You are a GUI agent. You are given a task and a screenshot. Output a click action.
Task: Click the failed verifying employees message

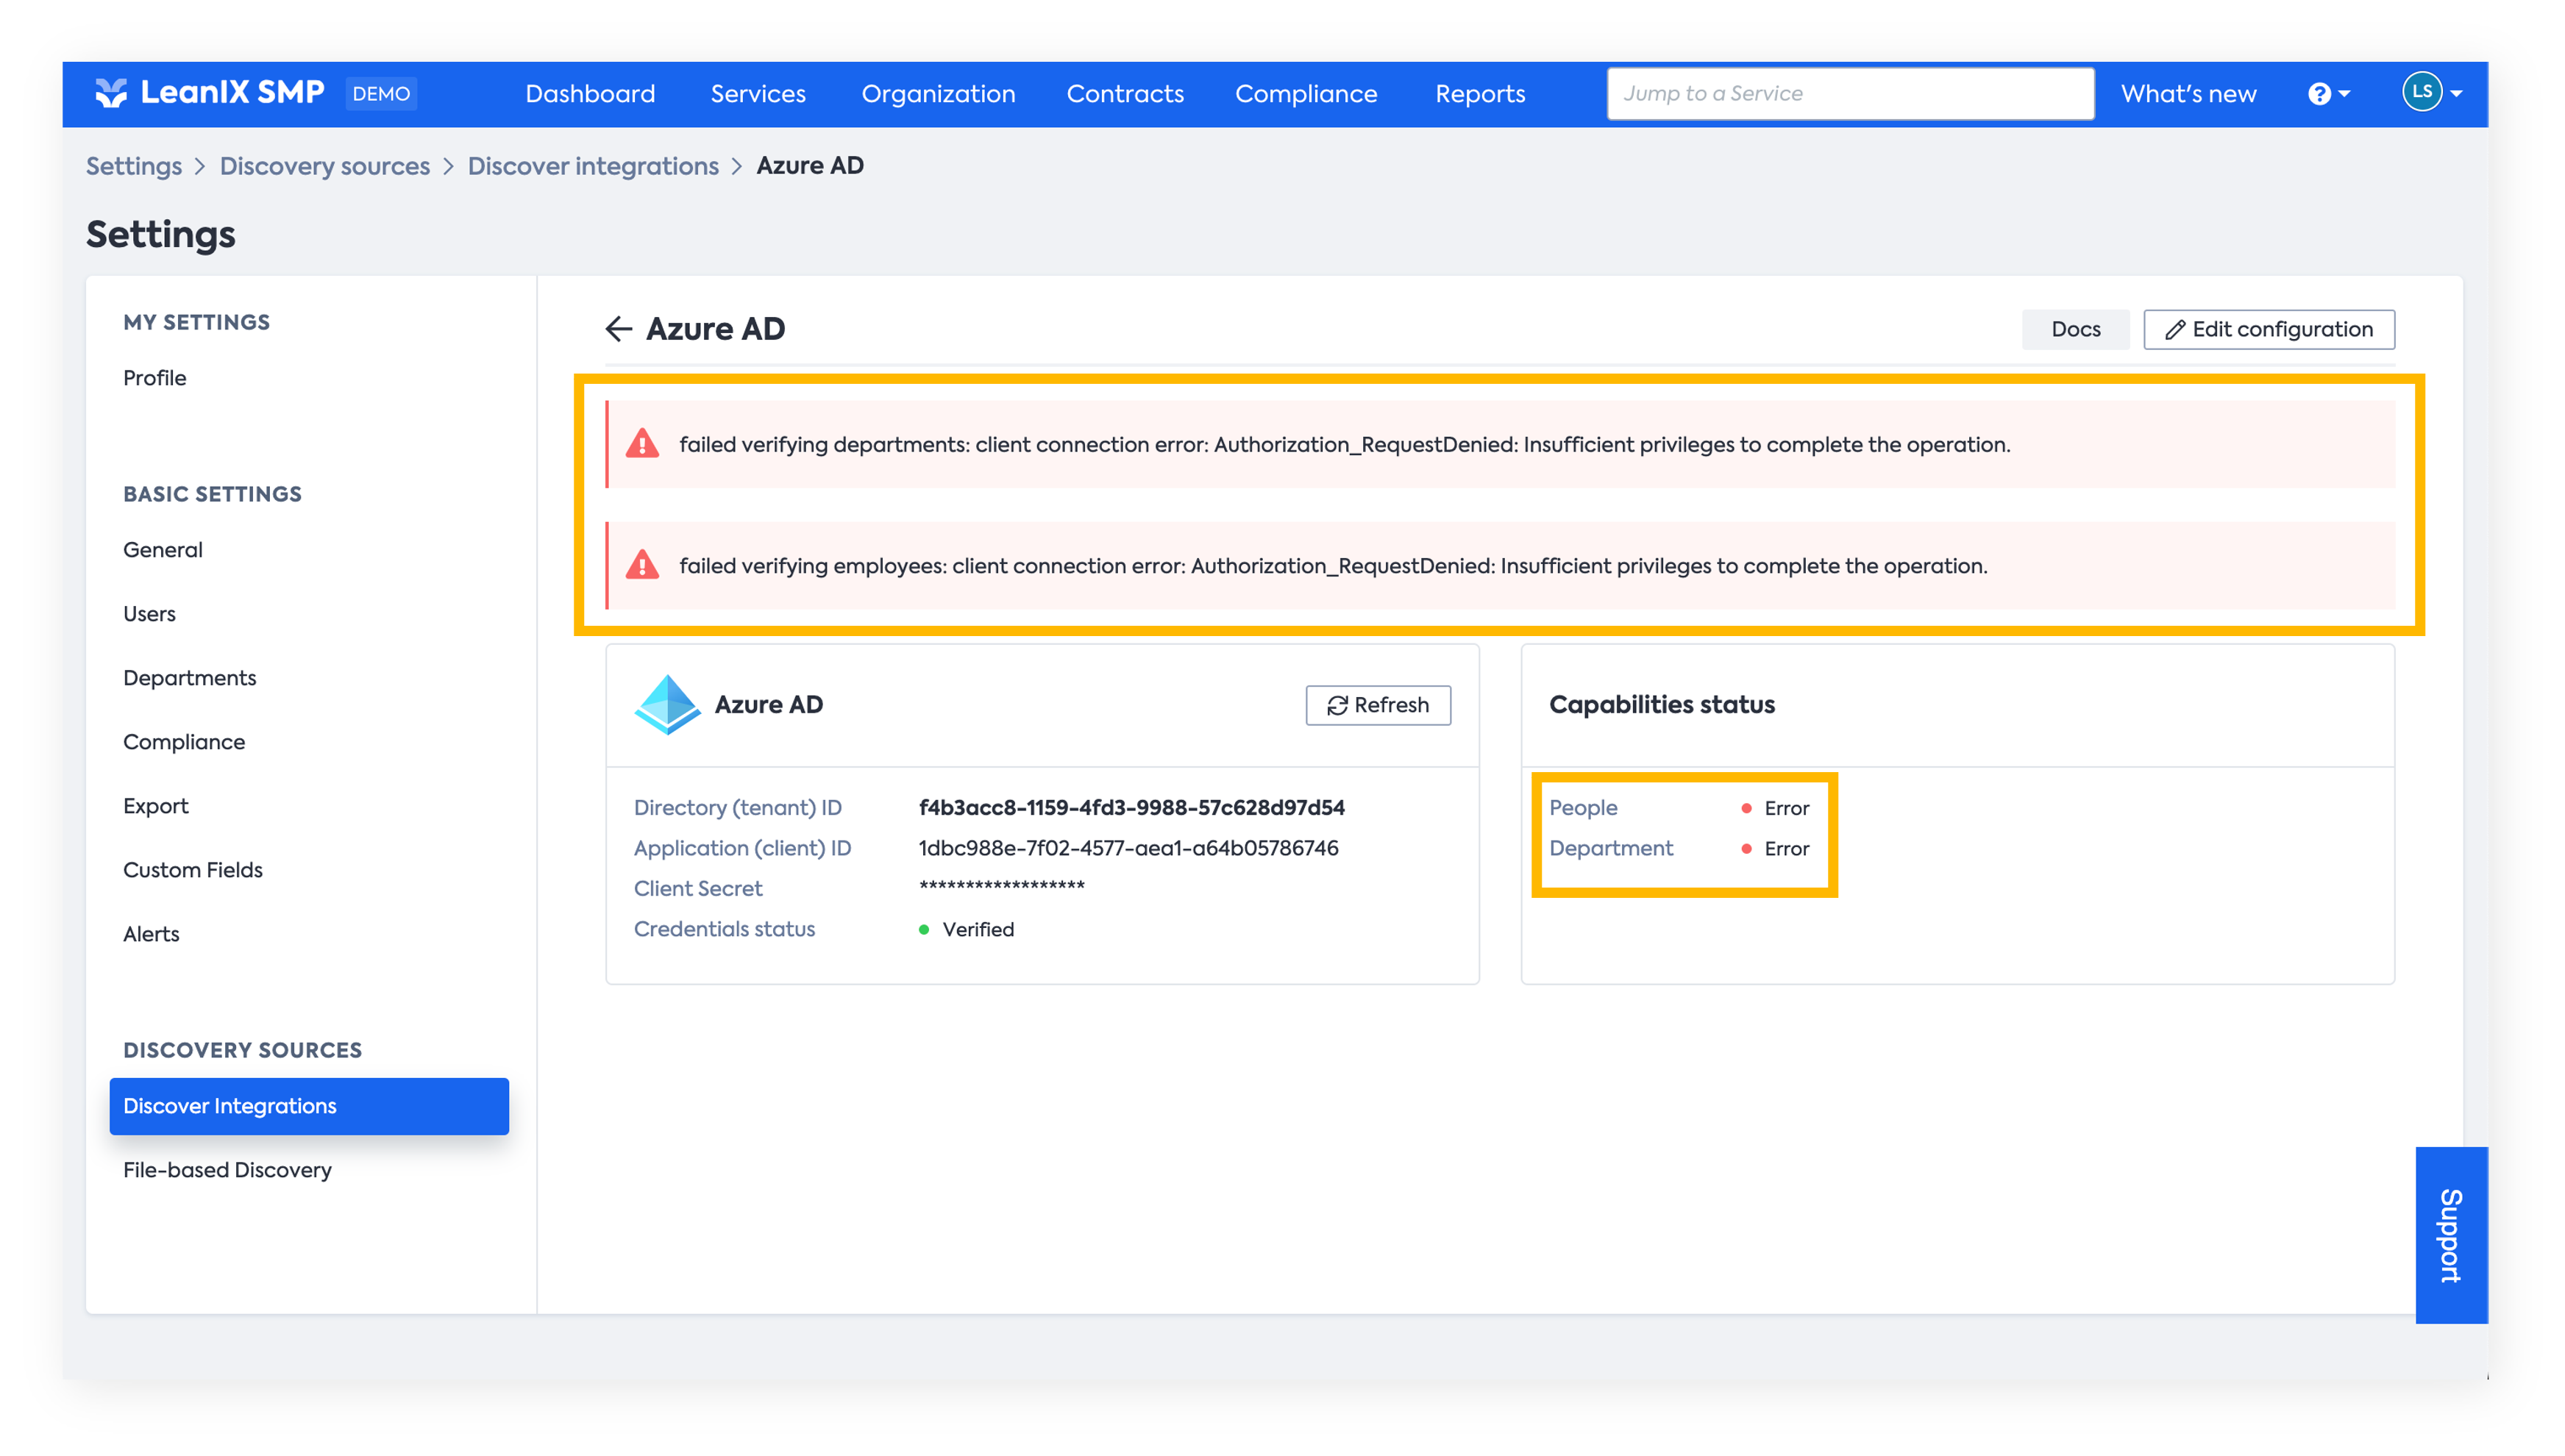(x=1333, y=565)
